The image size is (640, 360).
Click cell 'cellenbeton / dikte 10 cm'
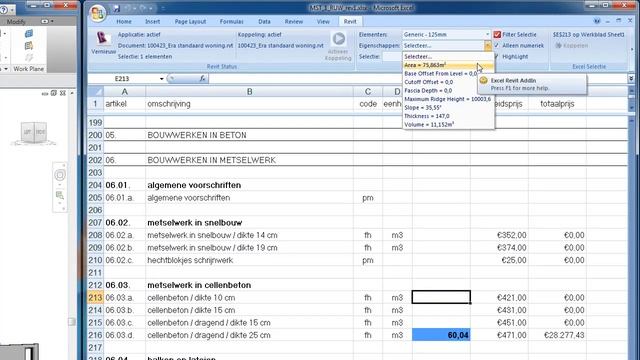249,298
